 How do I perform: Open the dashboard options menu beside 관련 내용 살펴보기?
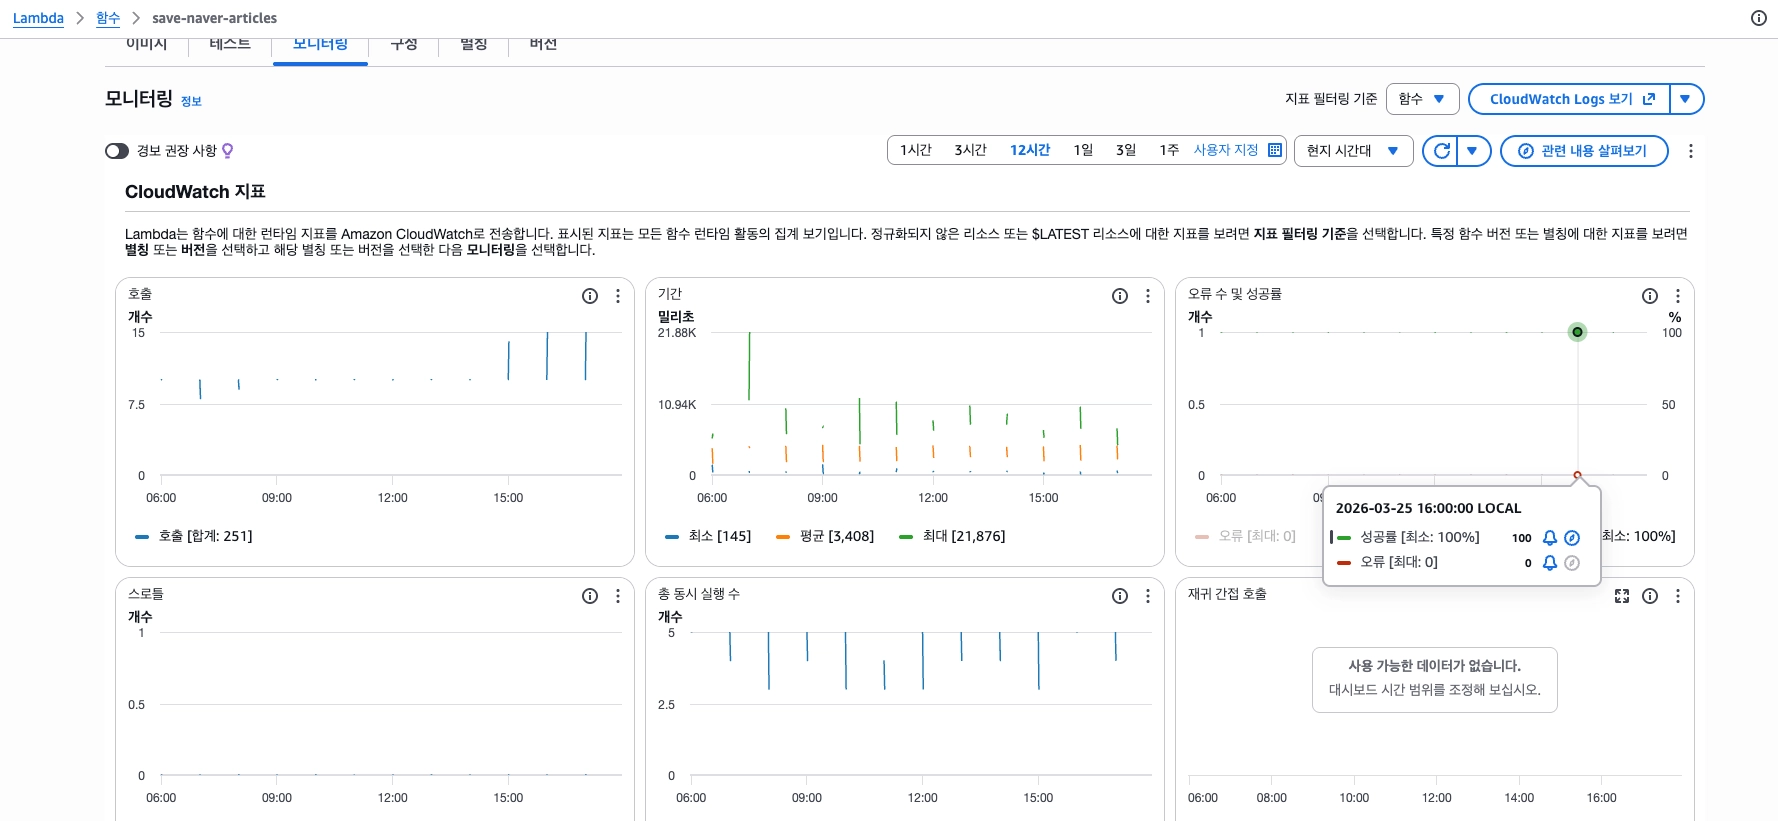(1691, 151)
